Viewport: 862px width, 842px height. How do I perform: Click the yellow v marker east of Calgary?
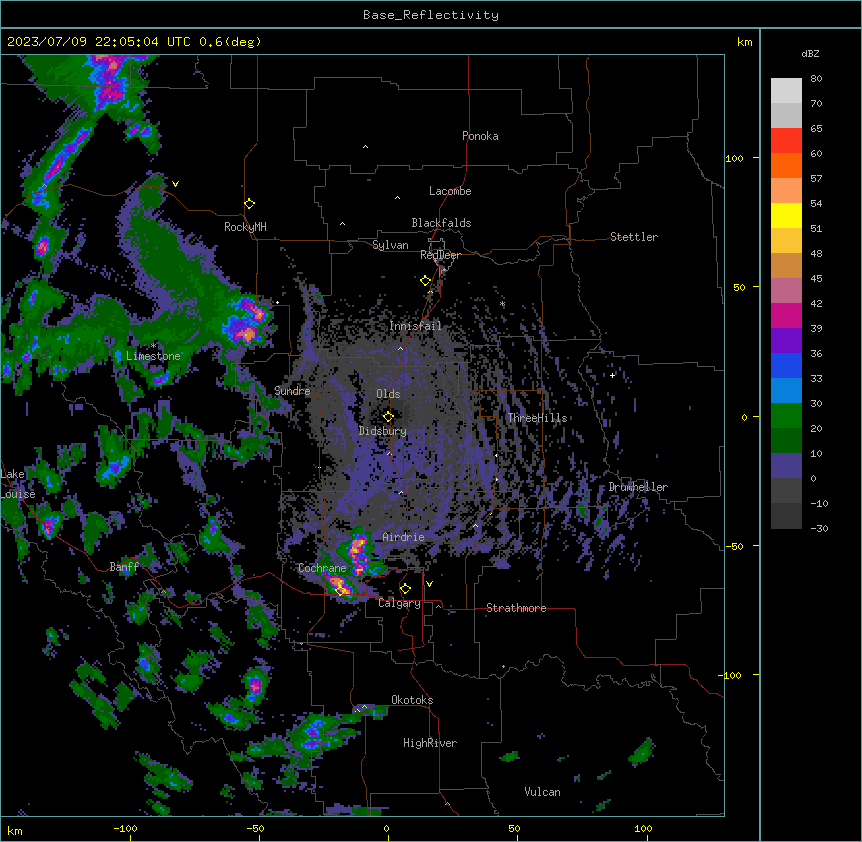tap(429, 584)
